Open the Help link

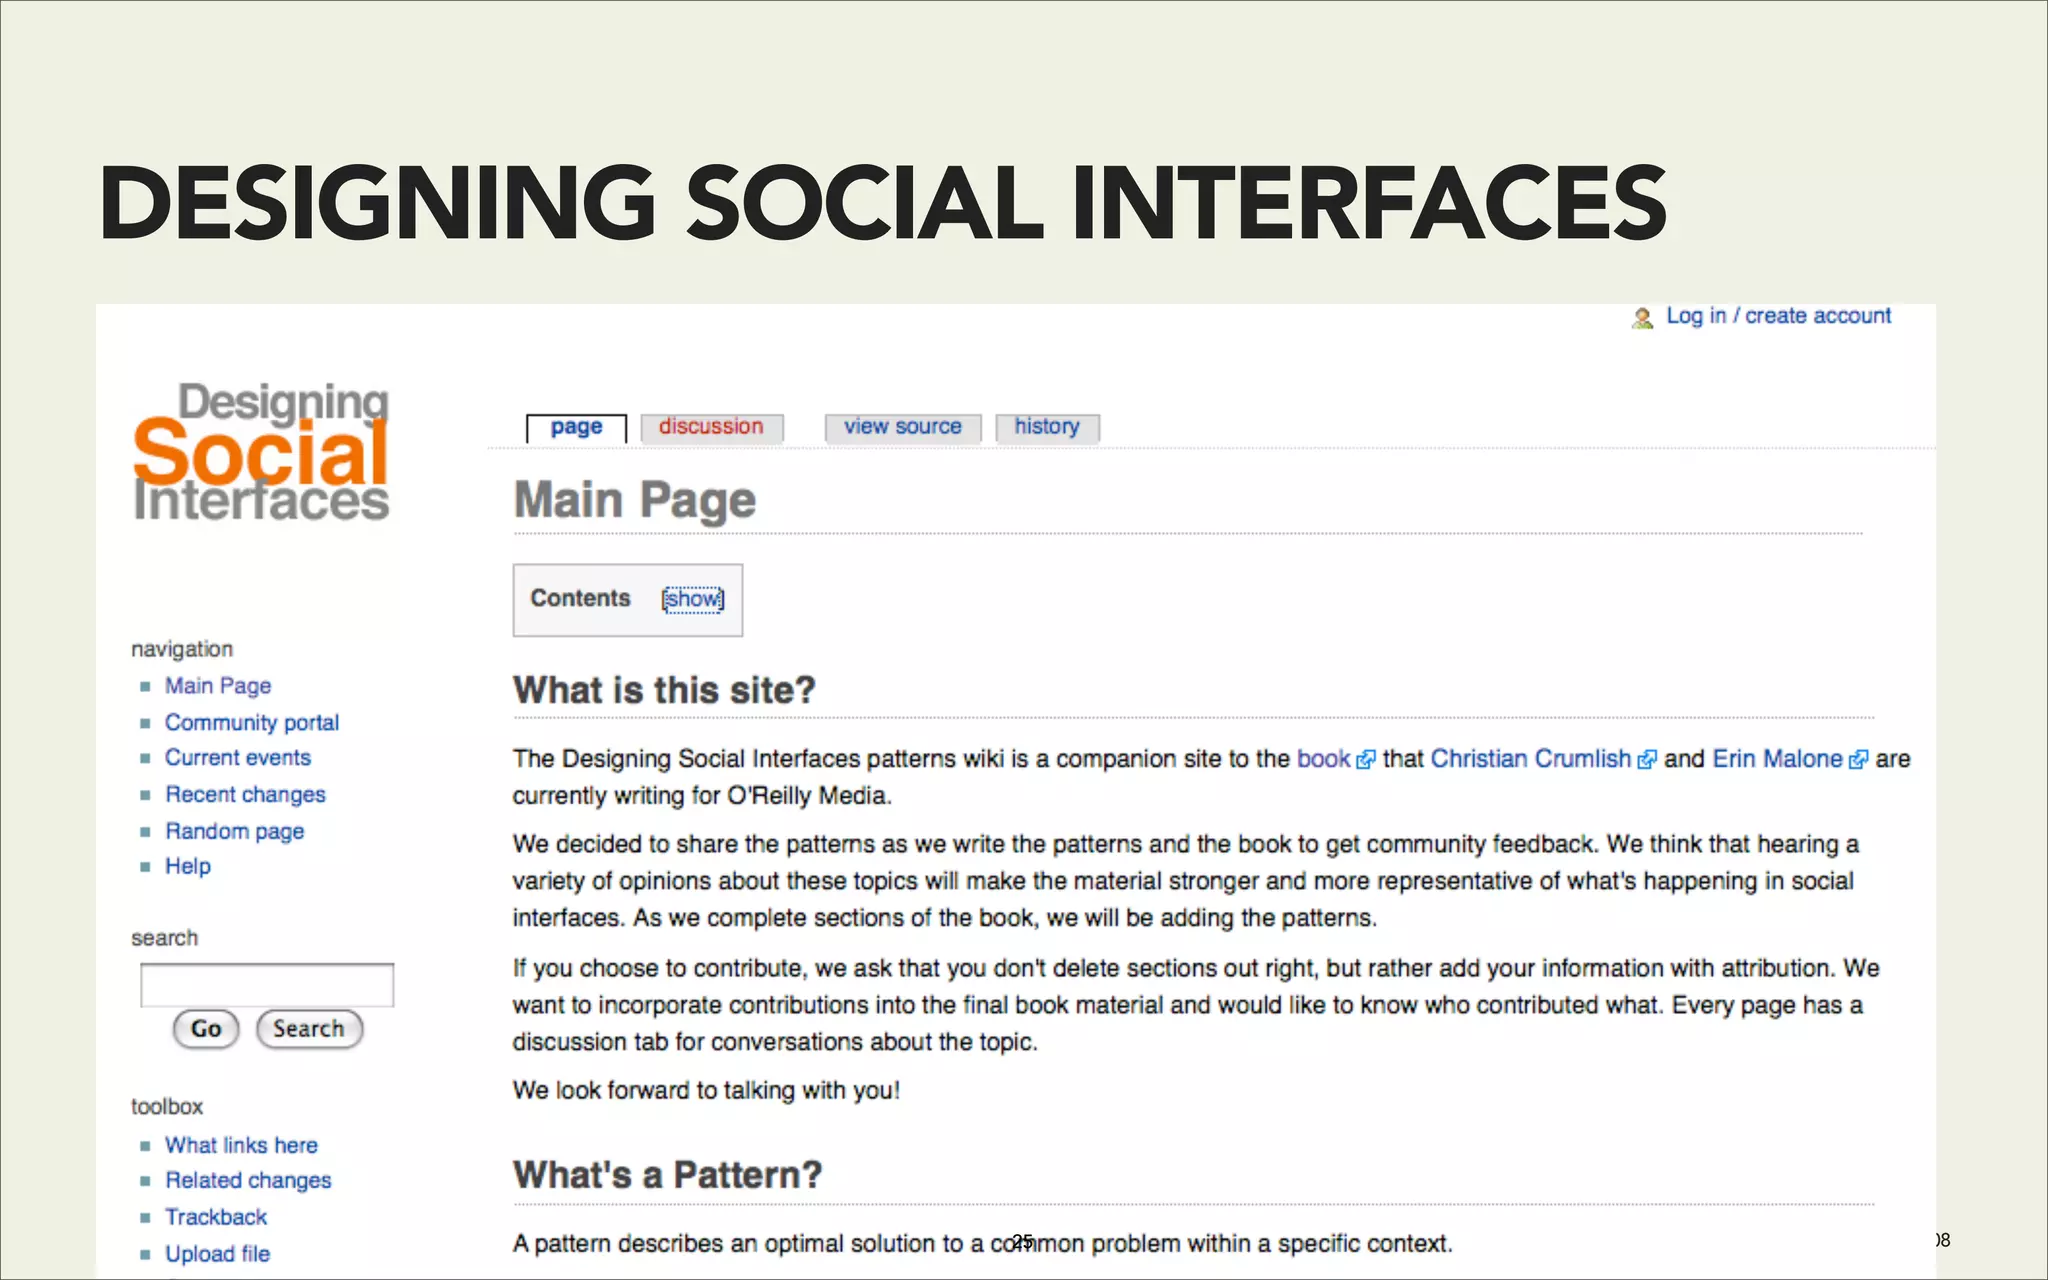pyautogui.click(x=188, y=867)
